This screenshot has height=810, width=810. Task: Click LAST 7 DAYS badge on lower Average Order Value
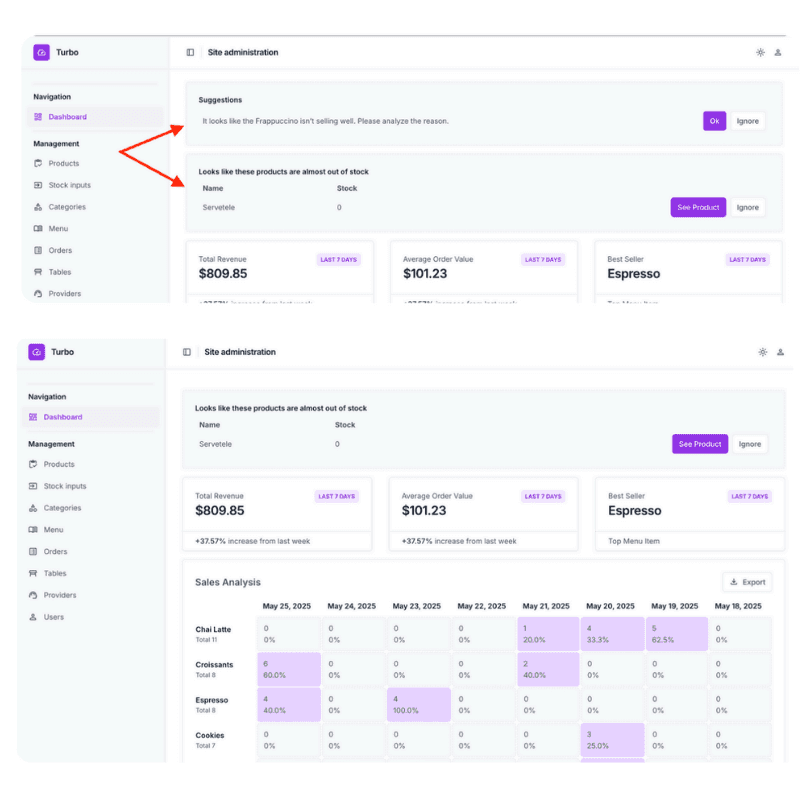point(543,496)
